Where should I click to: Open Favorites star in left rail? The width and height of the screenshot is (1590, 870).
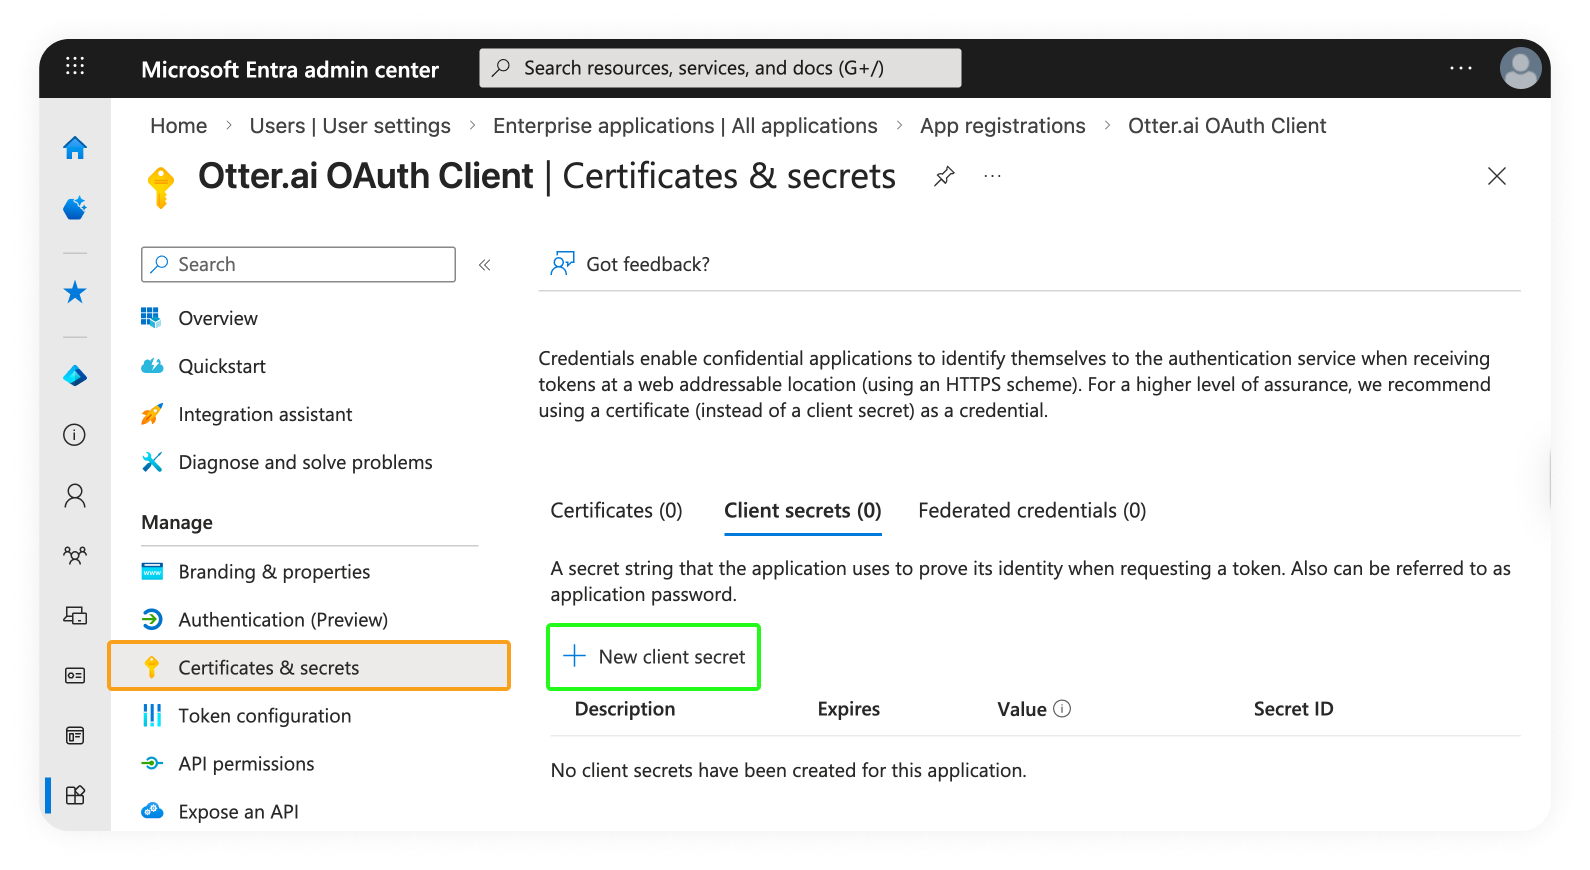[75, 292]
